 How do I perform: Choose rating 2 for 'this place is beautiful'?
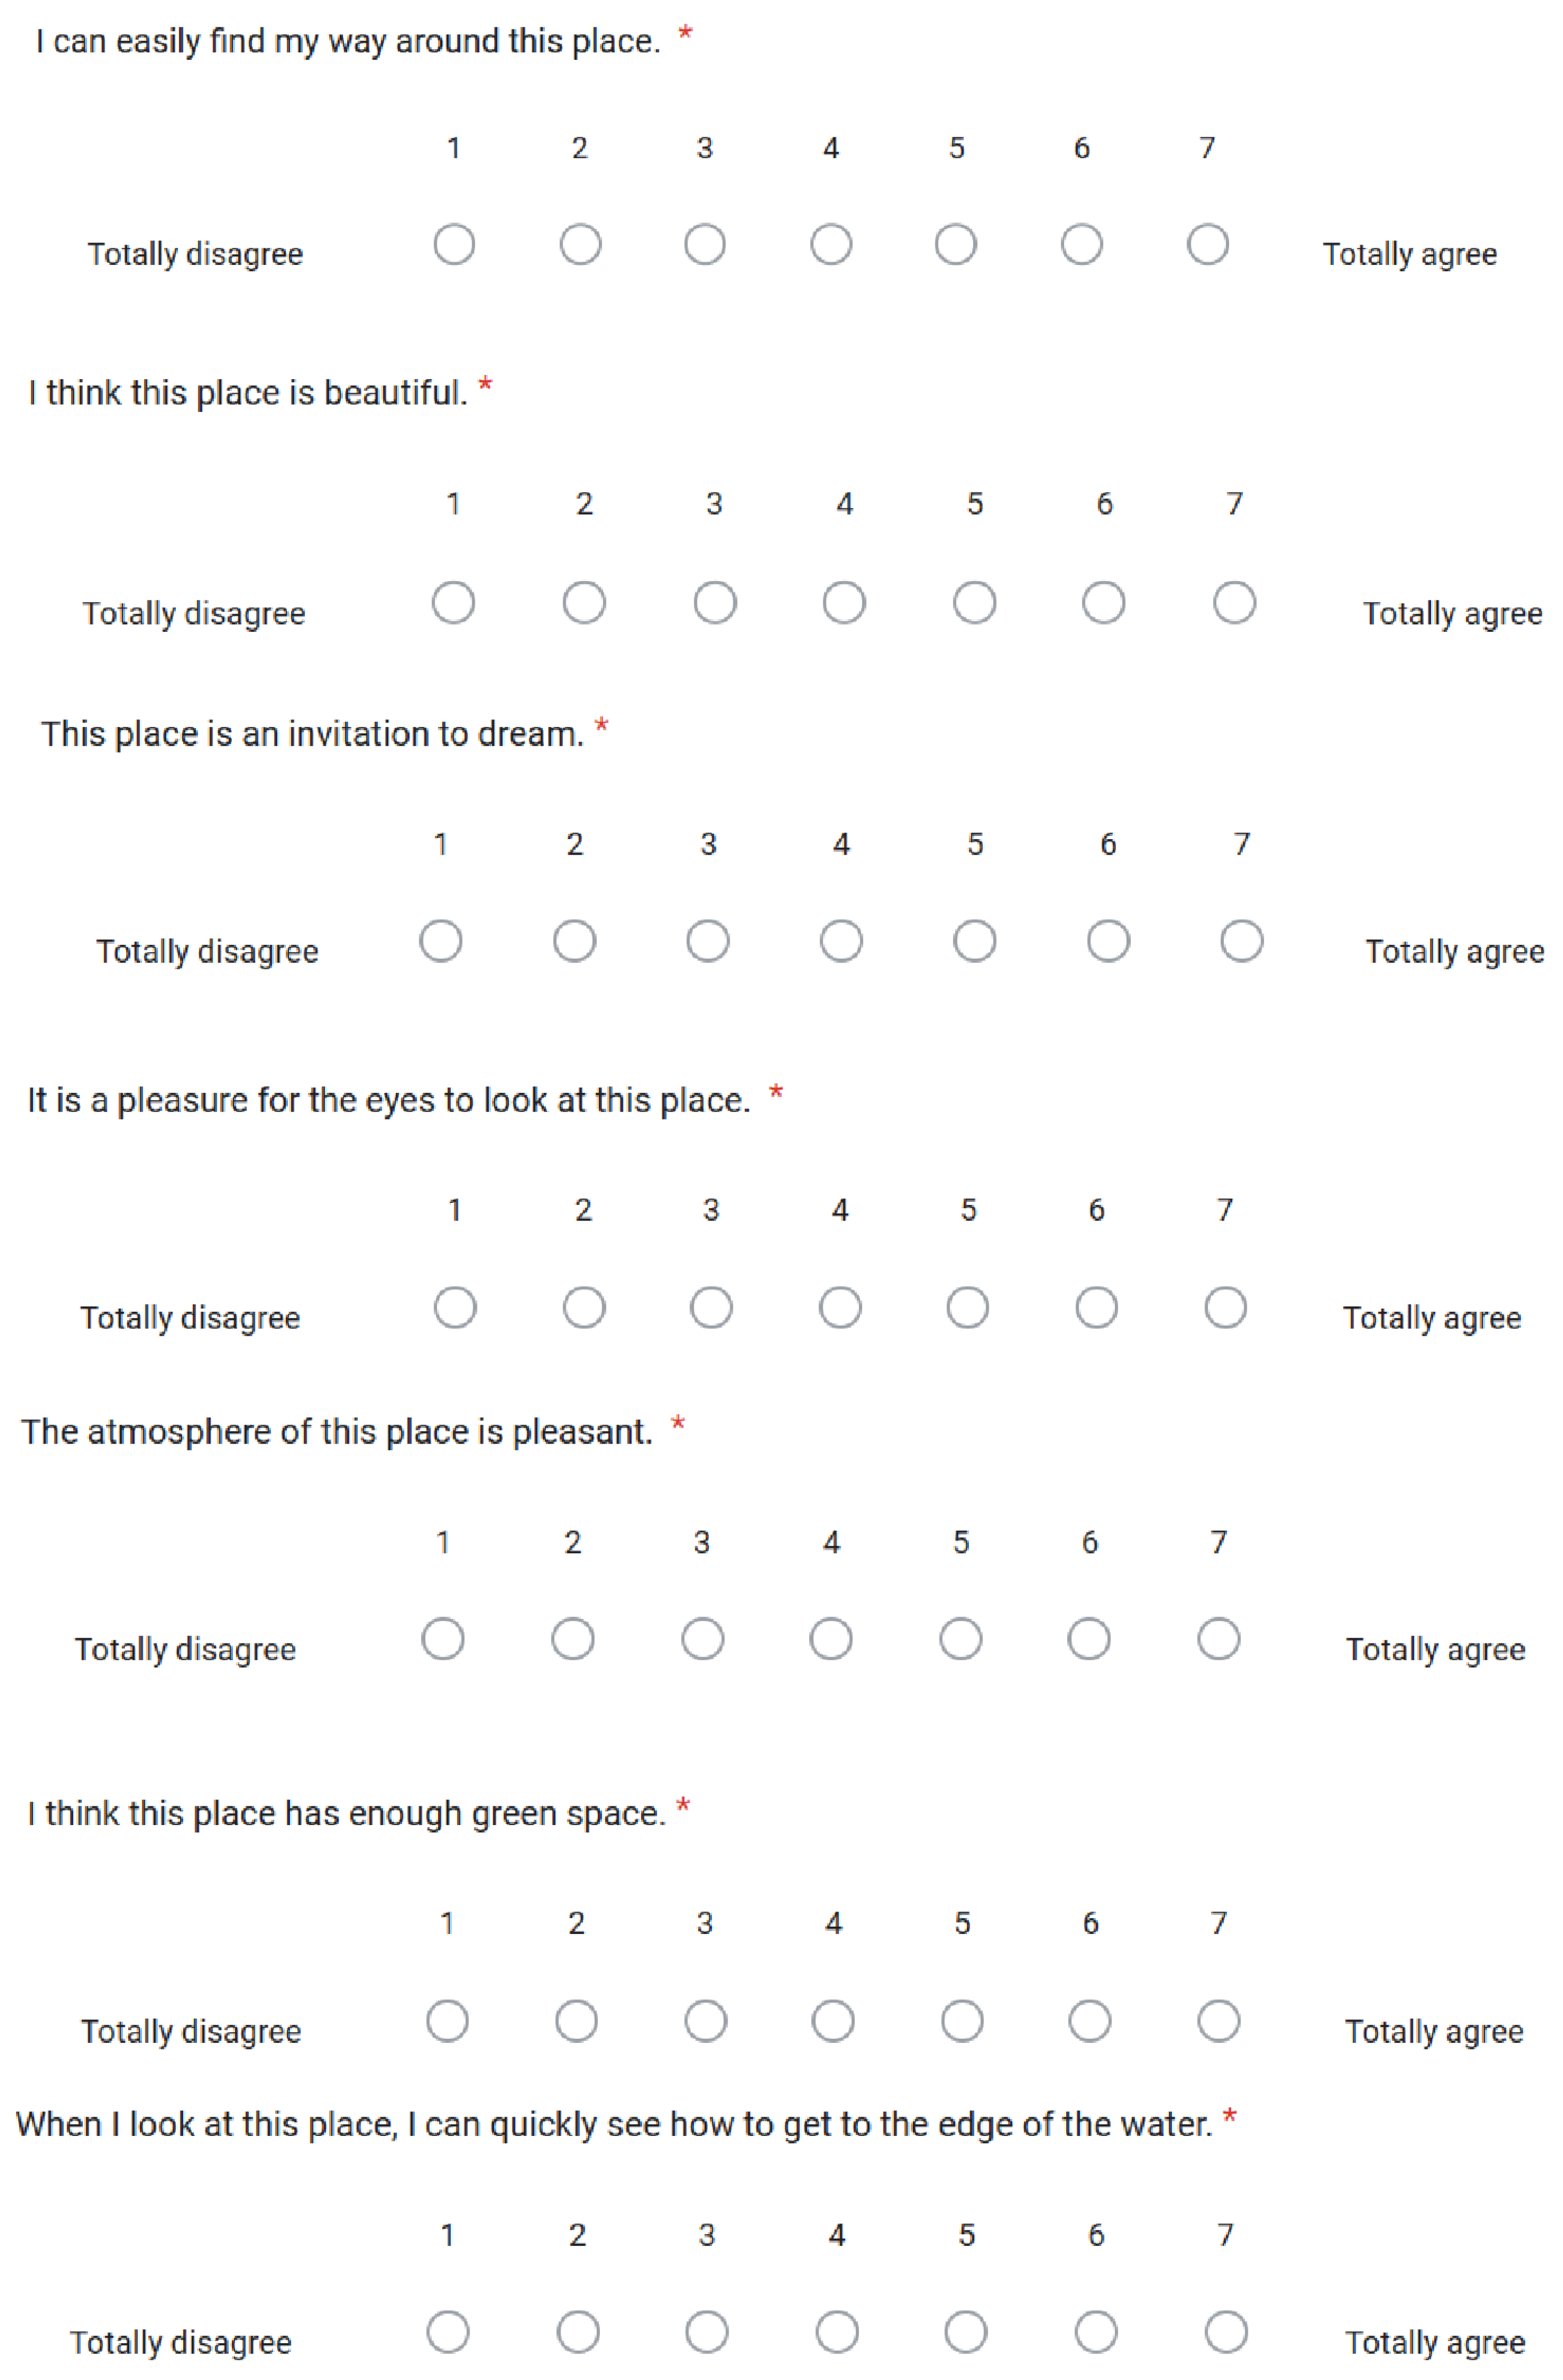tap(584, 602)
